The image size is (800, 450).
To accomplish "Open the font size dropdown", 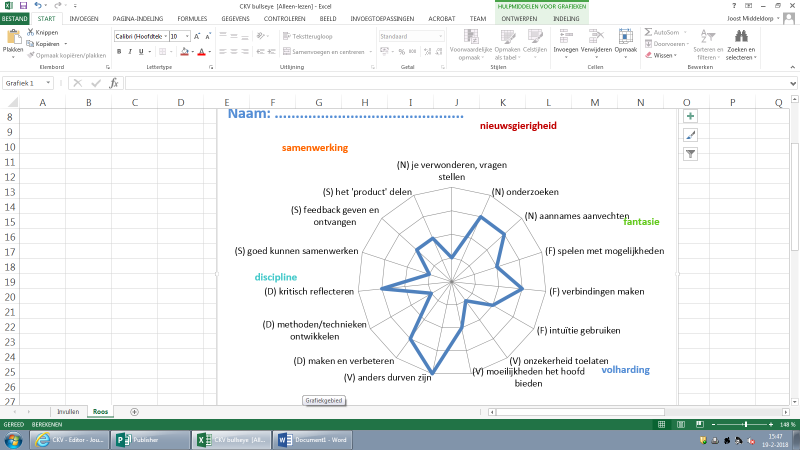I will coord(187,36).
